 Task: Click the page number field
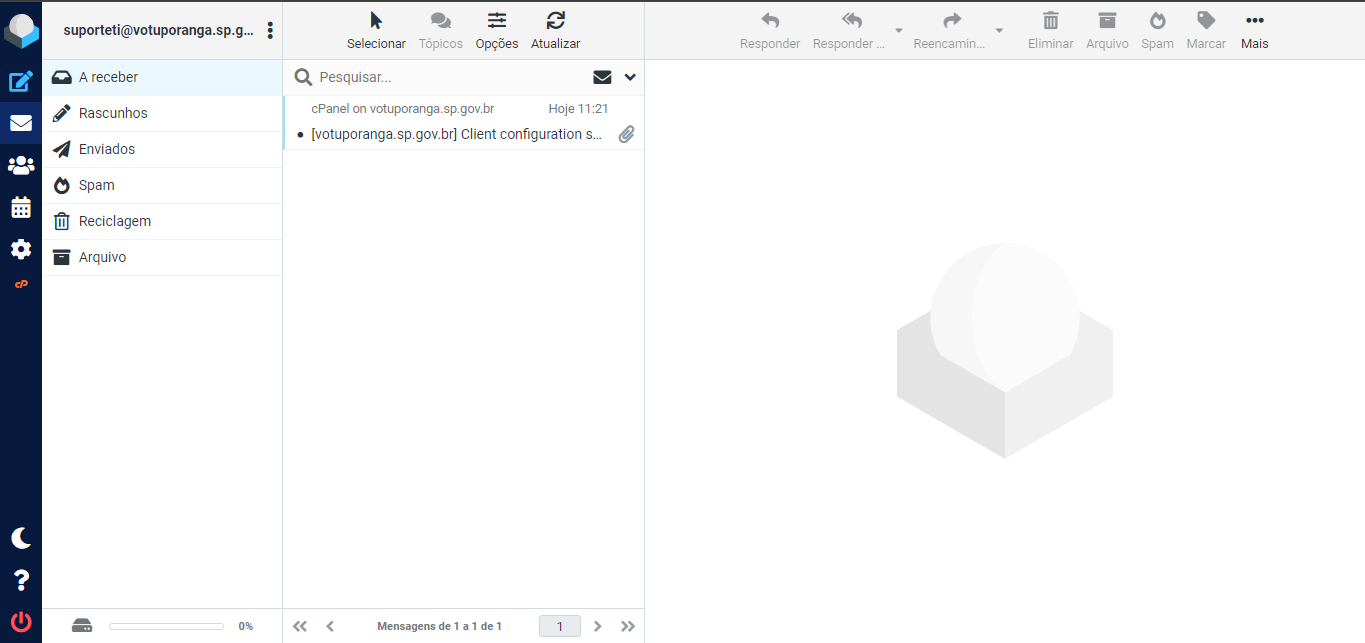(560, 626)
